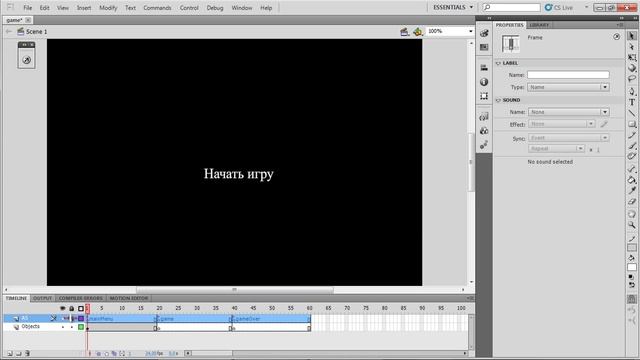Screen dimensions: 640x360
Task: Open the Sound Name dropdown
Action: pyautogui.click(x=568, y=112)
